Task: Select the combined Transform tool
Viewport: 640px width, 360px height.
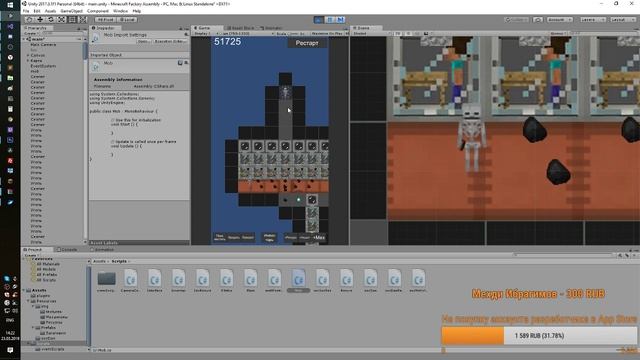Action: [x=82, y=20]
